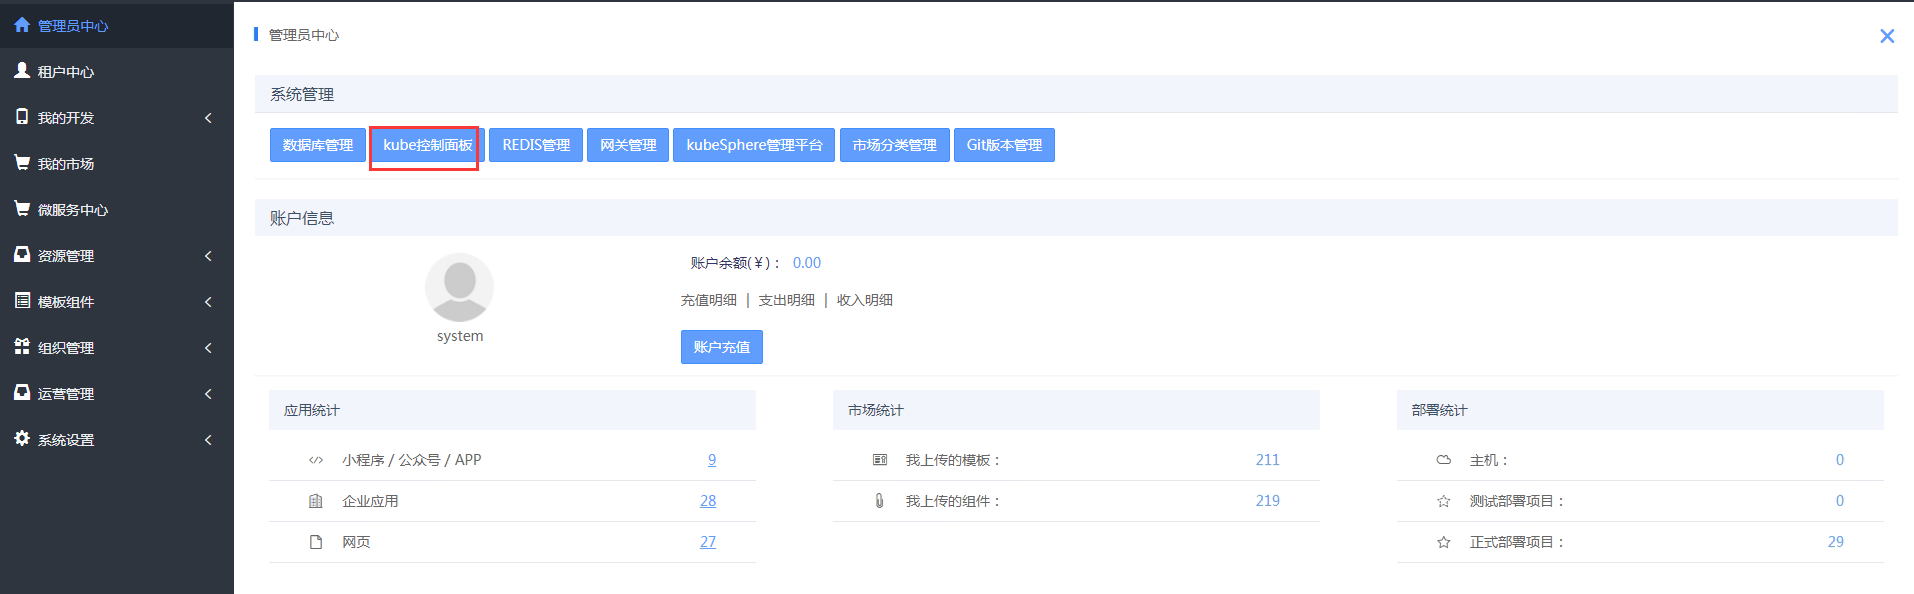Open the 模板组件 sidebar menu item
1914x594 pixels.
click(x=66, y=302)
